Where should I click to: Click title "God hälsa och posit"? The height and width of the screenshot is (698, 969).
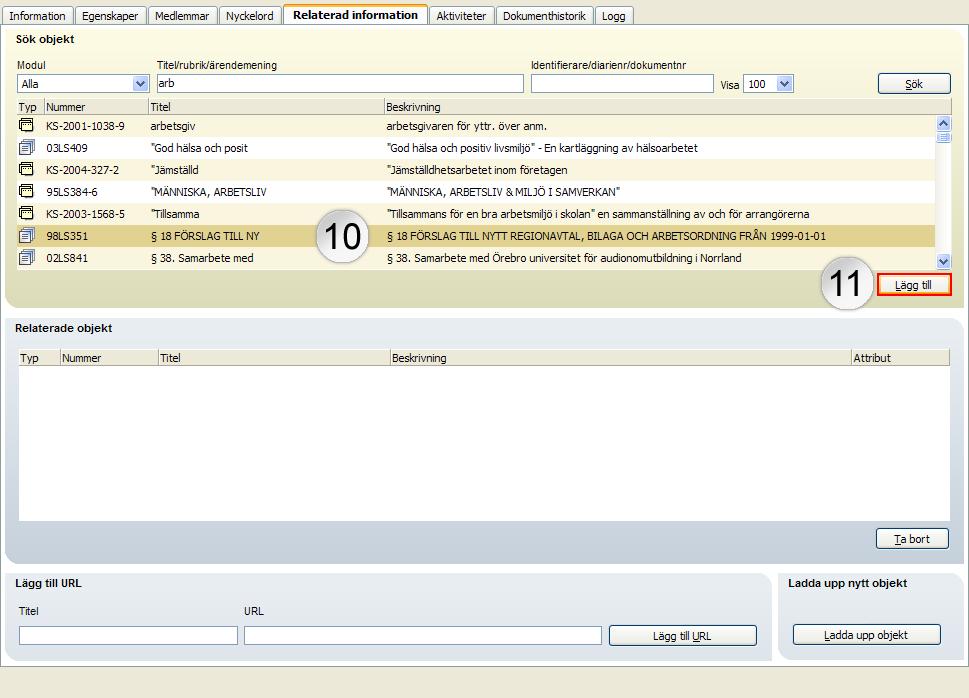click(x=199, y=148)
